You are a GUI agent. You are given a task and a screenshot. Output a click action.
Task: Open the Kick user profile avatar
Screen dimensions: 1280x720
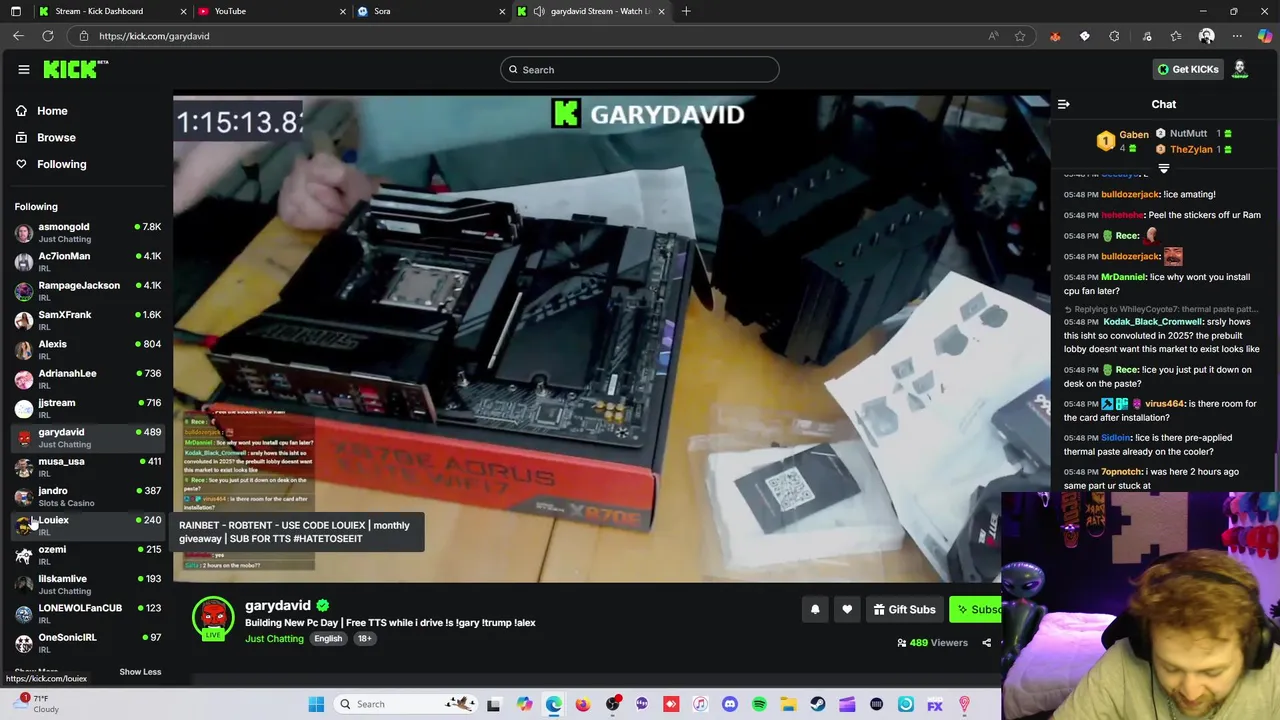click(1240, 69)
